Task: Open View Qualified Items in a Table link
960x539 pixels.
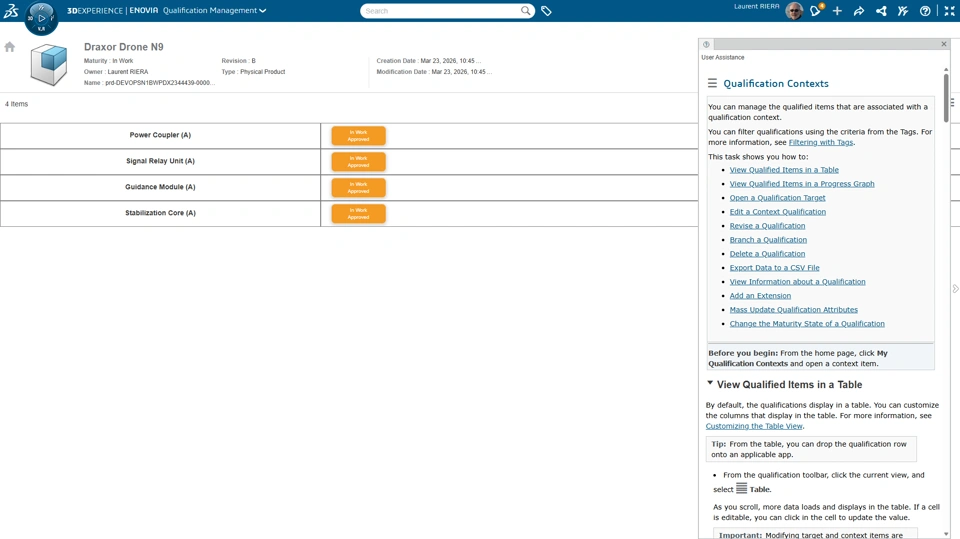Action: [x=784, y=170]
